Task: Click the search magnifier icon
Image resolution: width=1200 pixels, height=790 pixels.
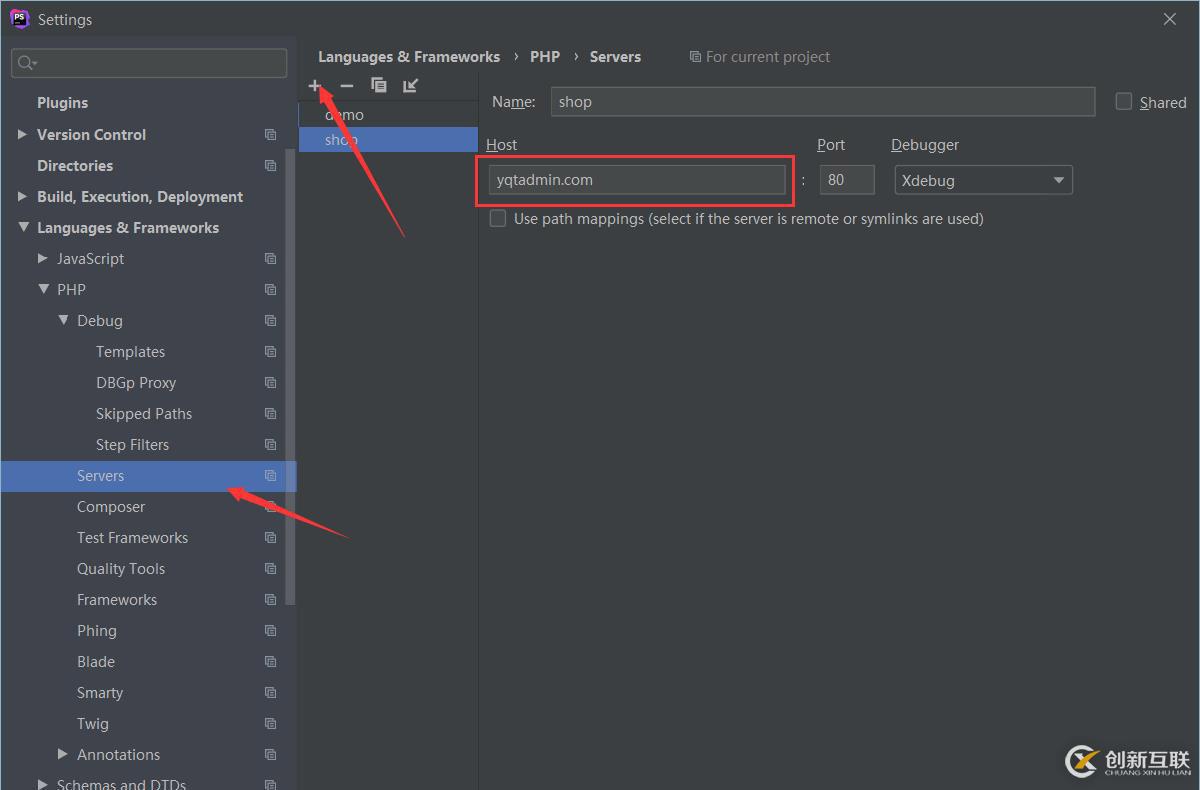Action: (x=26, y=63)
